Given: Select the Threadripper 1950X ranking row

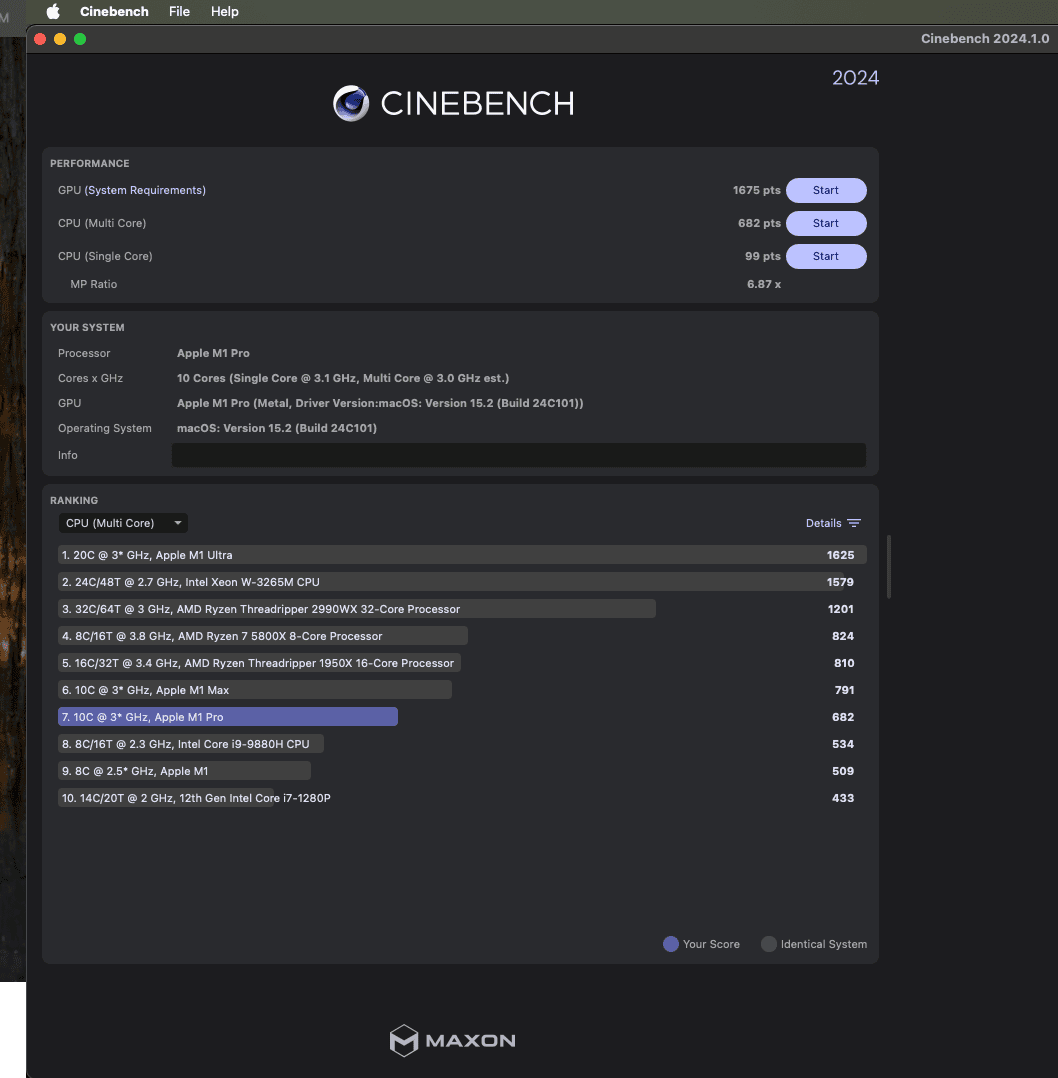Looking at the screenshot, I should pyautogui.click(x=462, y=663).
